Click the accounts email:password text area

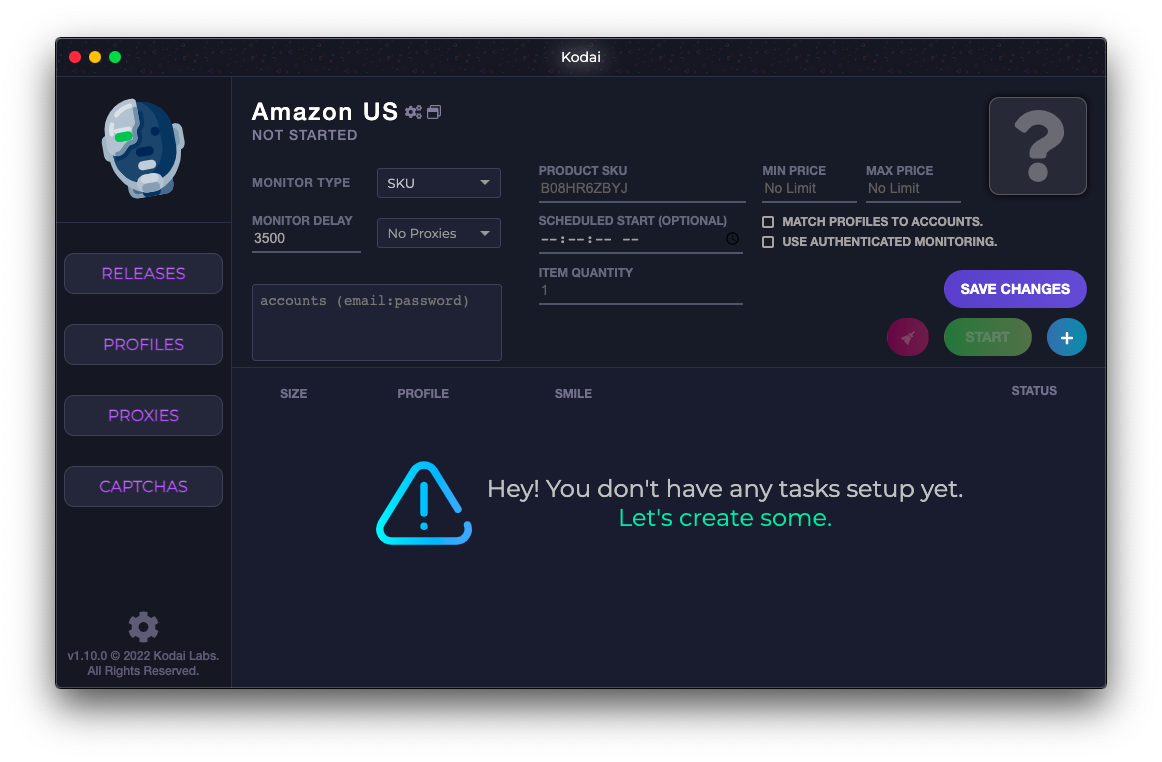(376, 322)
